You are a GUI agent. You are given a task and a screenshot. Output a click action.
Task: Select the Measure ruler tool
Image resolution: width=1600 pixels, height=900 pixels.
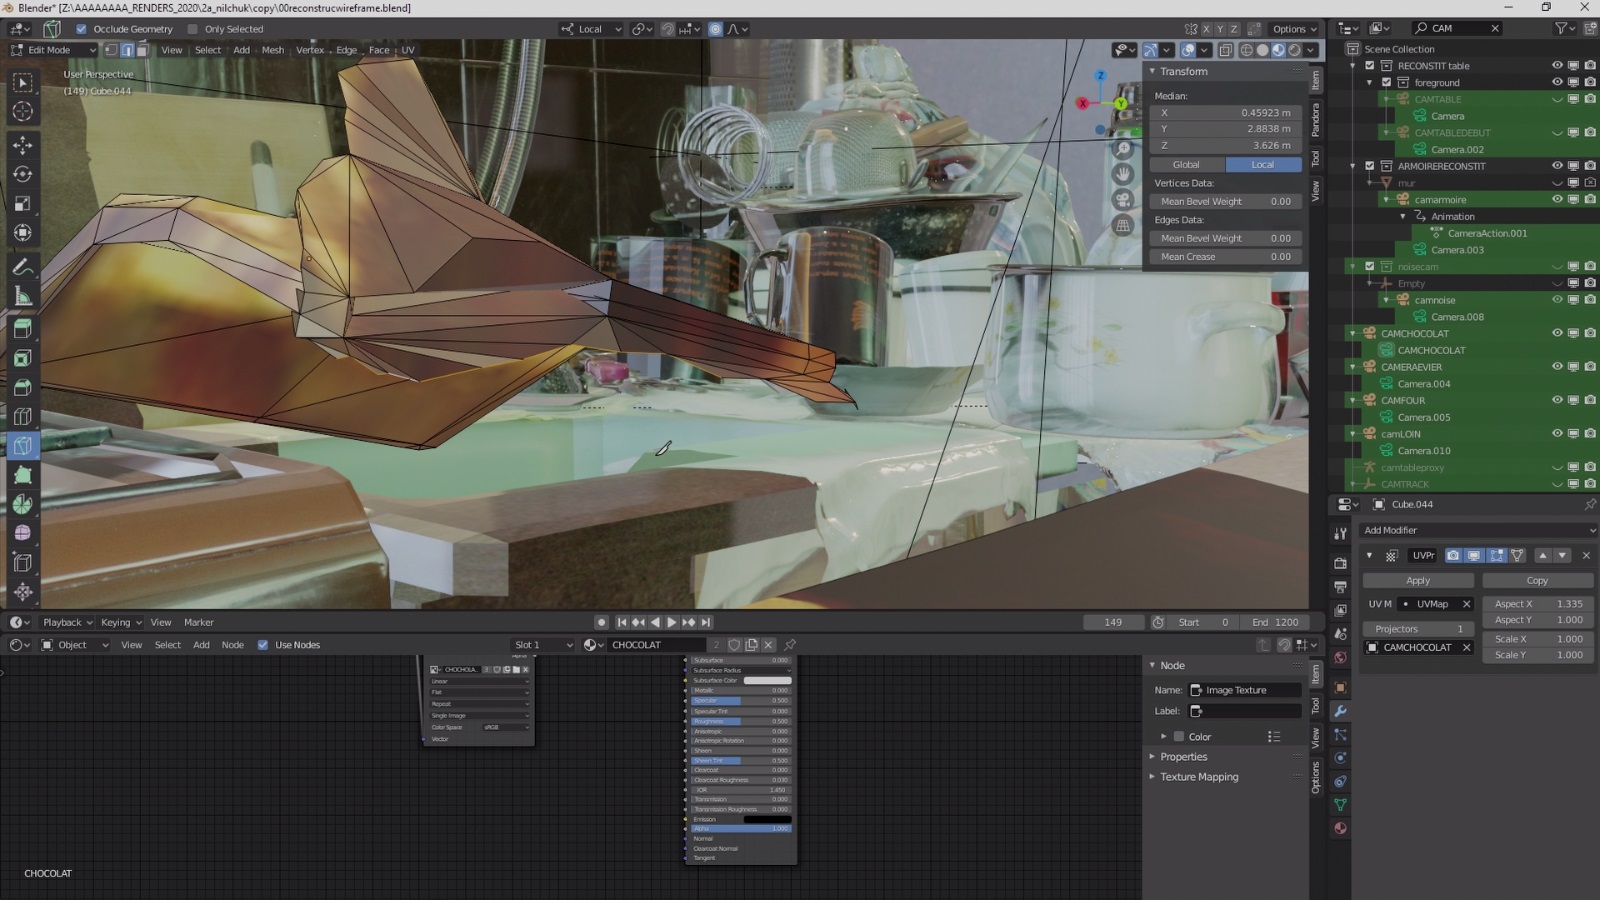coord(22,296)
